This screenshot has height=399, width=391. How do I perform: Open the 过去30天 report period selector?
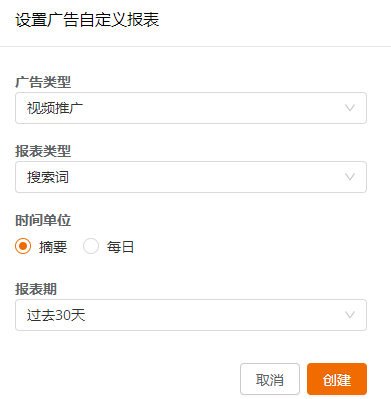pyautogui.click(x=191, y=315)
